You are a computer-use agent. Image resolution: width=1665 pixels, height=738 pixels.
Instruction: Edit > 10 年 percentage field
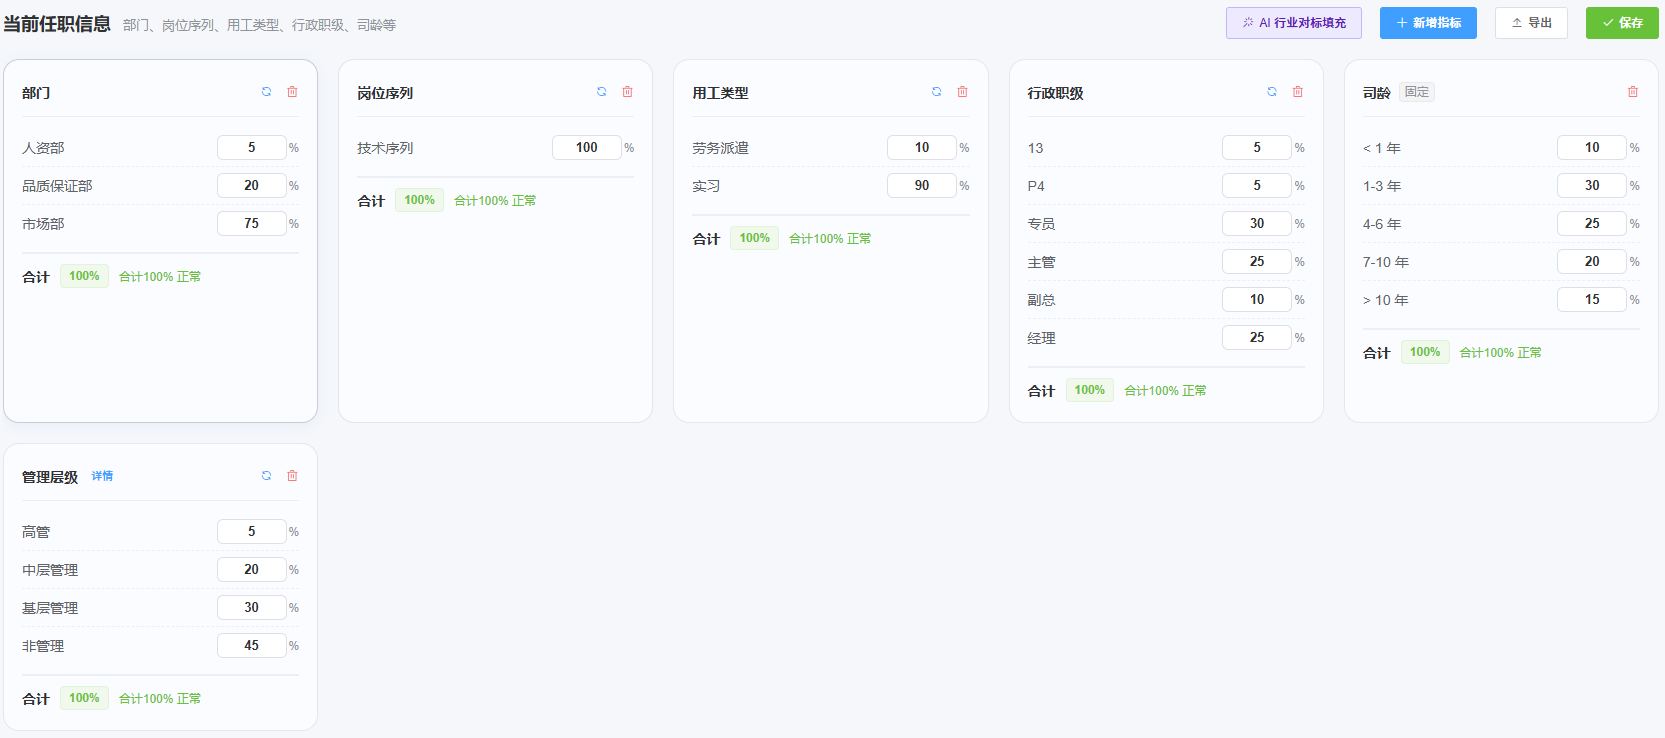click(1592, 300)
